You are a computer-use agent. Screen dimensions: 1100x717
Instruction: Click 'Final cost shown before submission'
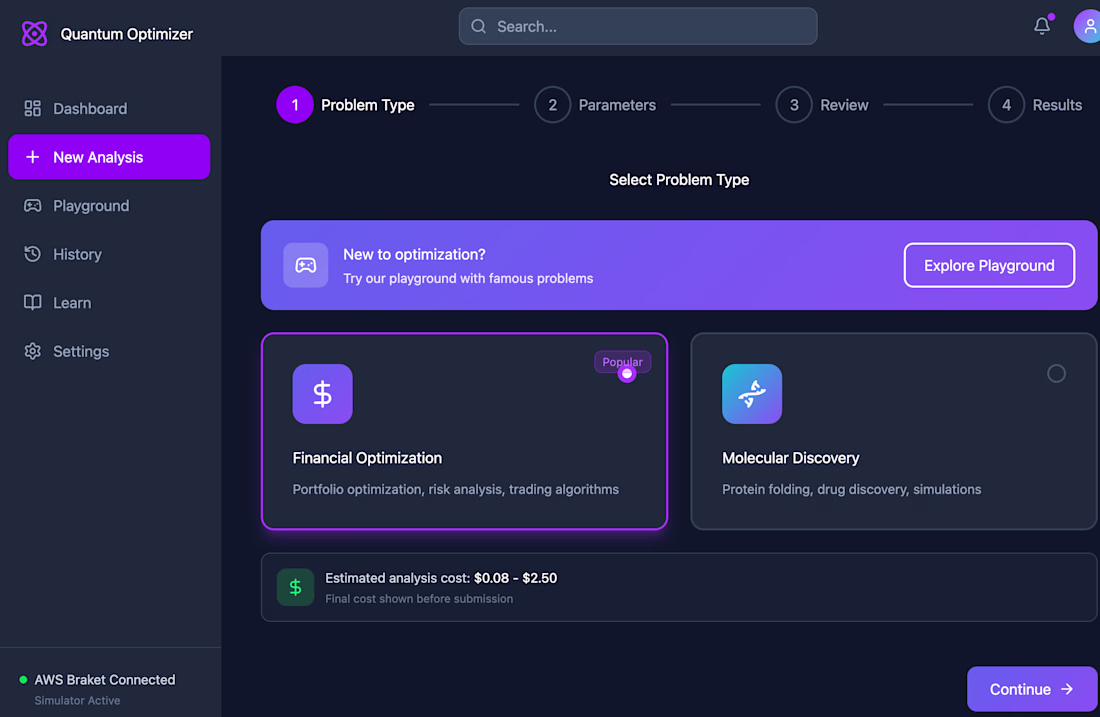tap(419, 598)
